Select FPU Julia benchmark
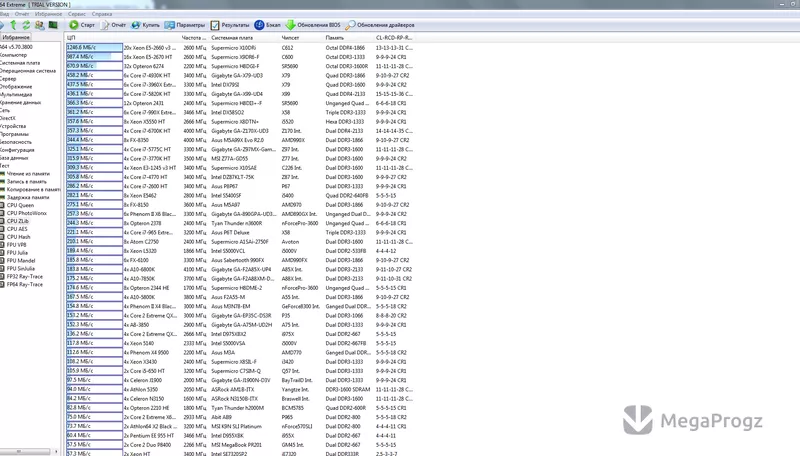 pyautogui.click(x=17, y=252)
